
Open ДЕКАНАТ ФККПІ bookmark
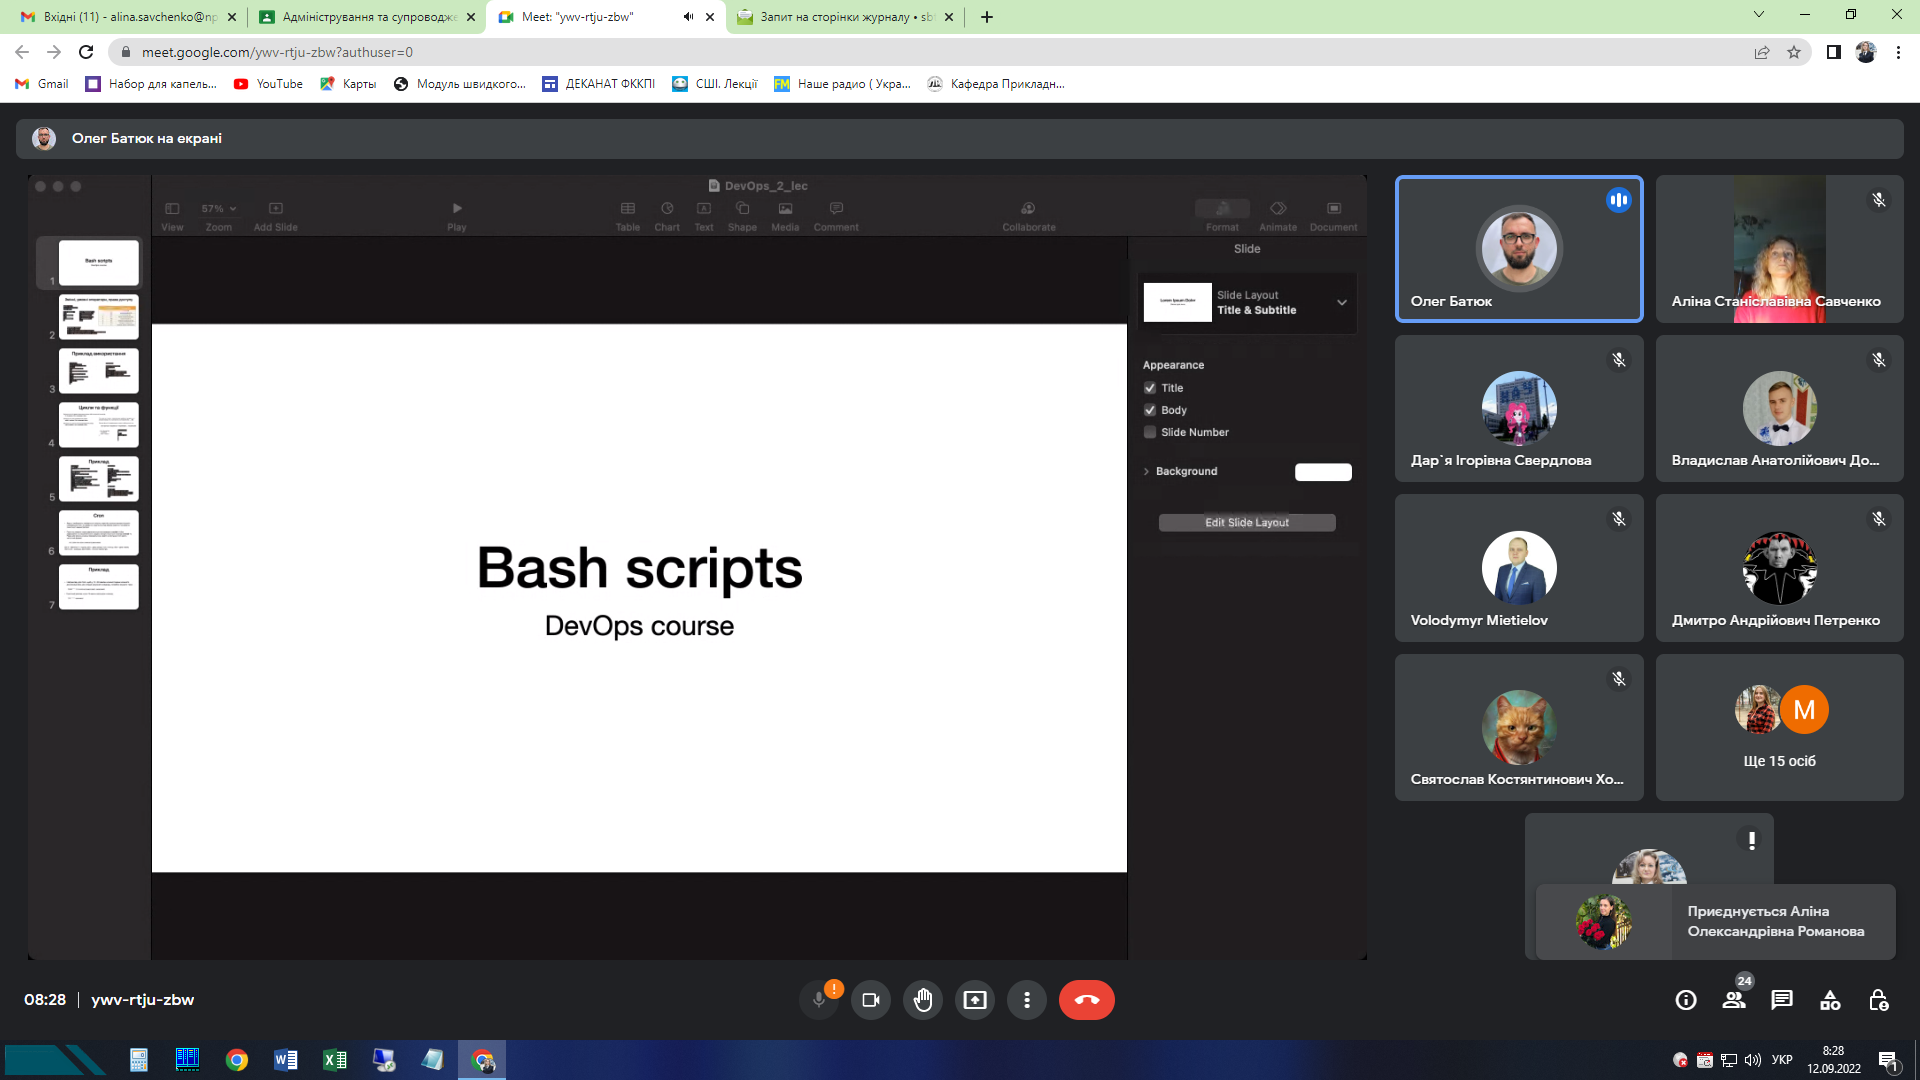point(598,84)
